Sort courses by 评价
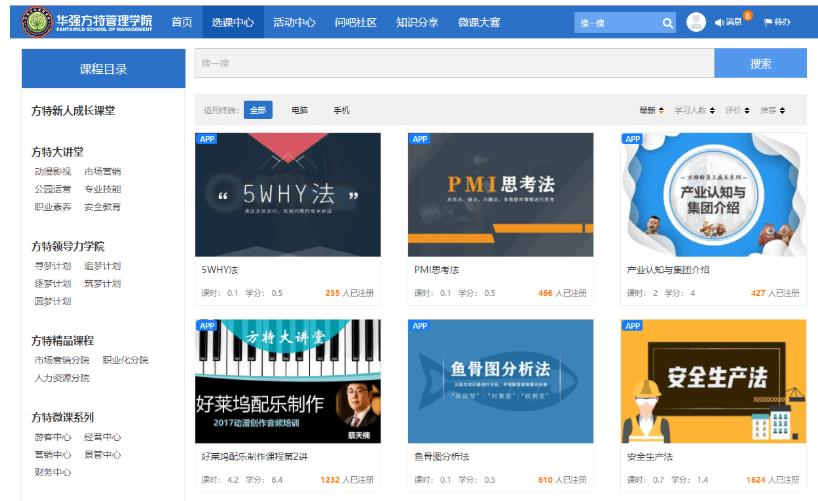818x501 pixels. point(738,110)
